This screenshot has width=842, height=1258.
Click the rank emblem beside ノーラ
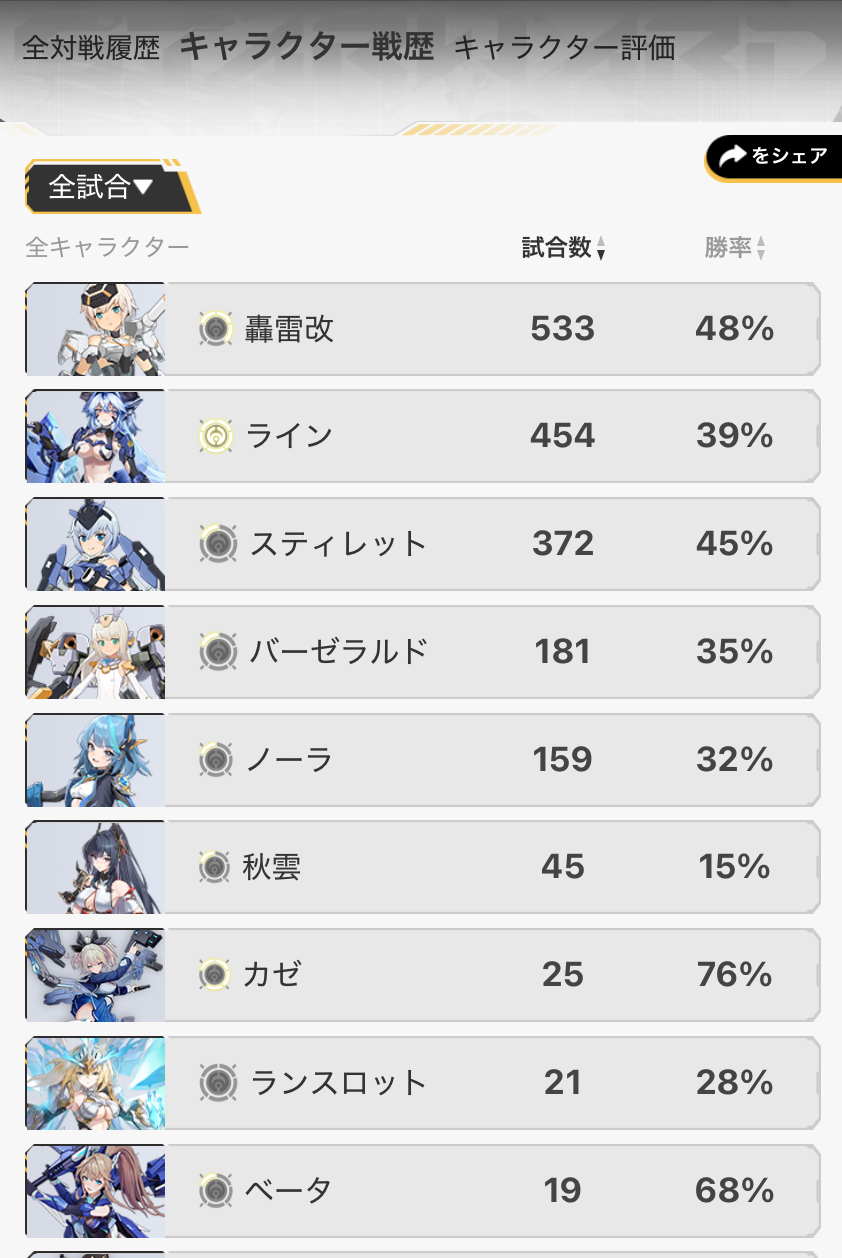tap(216, 760)
